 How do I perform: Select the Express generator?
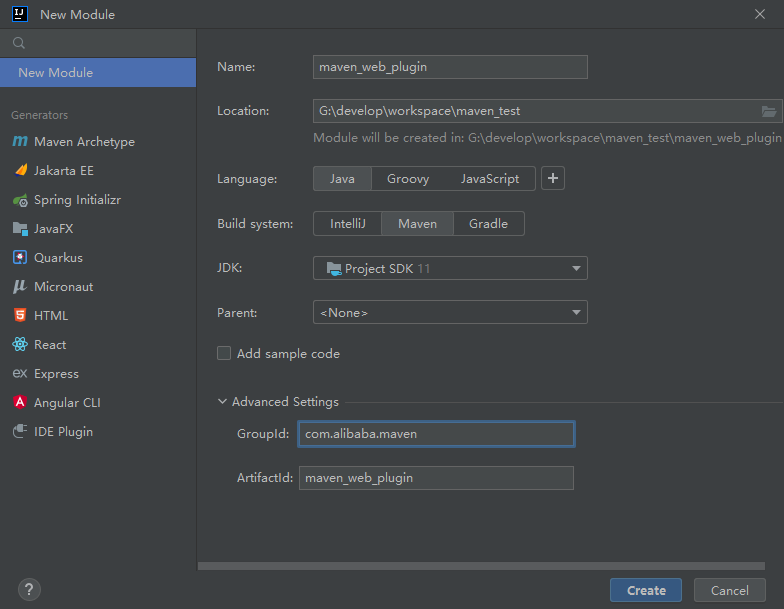pos(98,374)
